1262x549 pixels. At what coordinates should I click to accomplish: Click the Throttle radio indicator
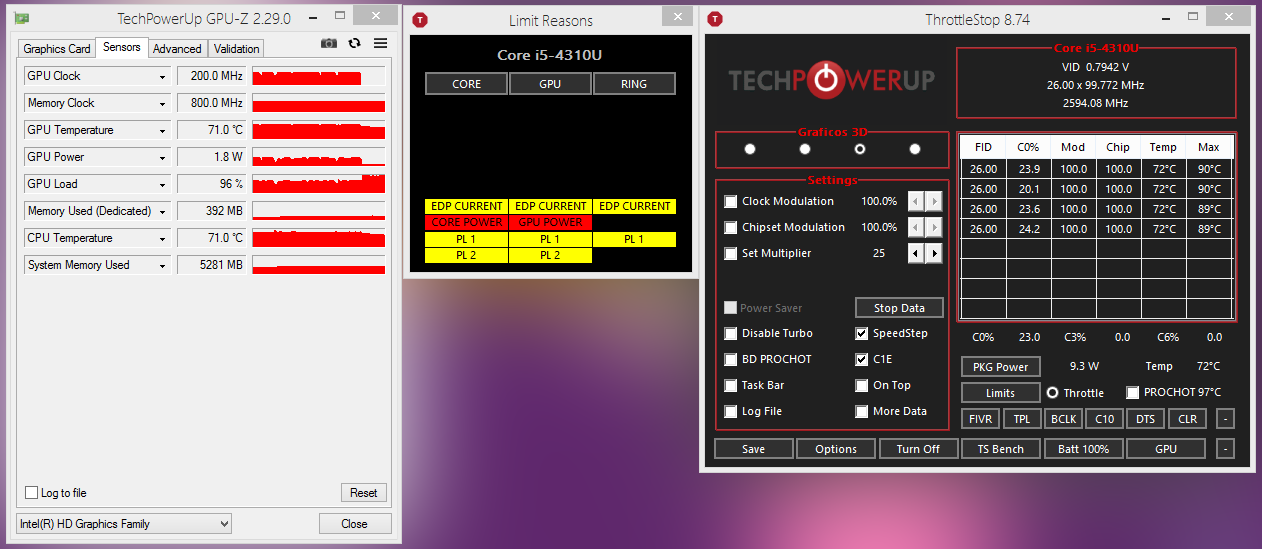click(1052, 393)
